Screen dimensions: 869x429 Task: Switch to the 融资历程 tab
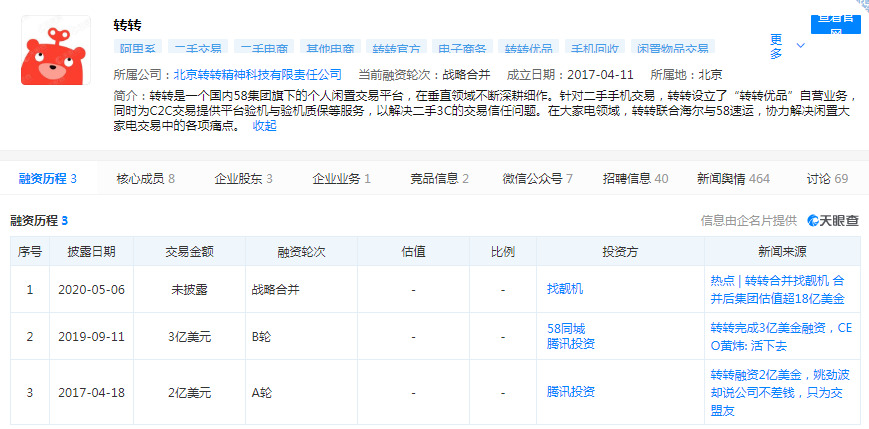48,178
